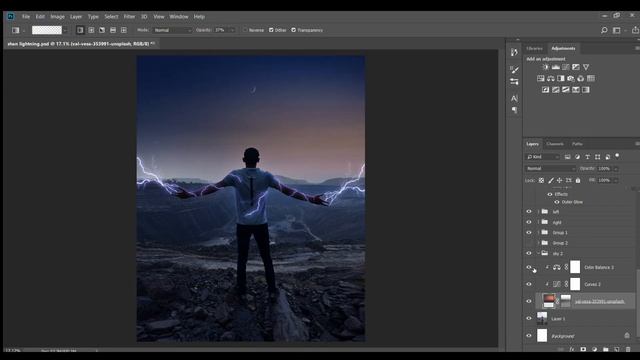Filter layers by smart objects
640x360 pixels.
pos(607,157)
